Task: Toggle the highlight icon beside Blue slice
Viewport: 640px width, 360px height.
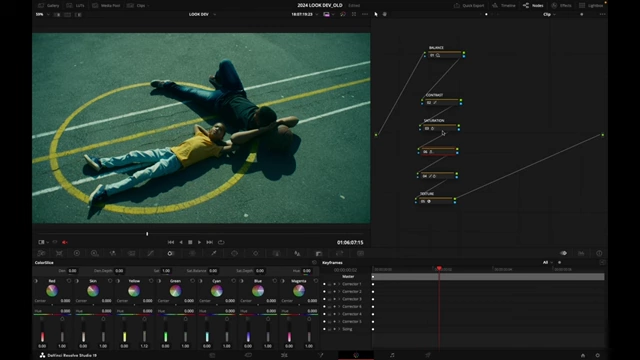Action: click(x=242, y=281)
